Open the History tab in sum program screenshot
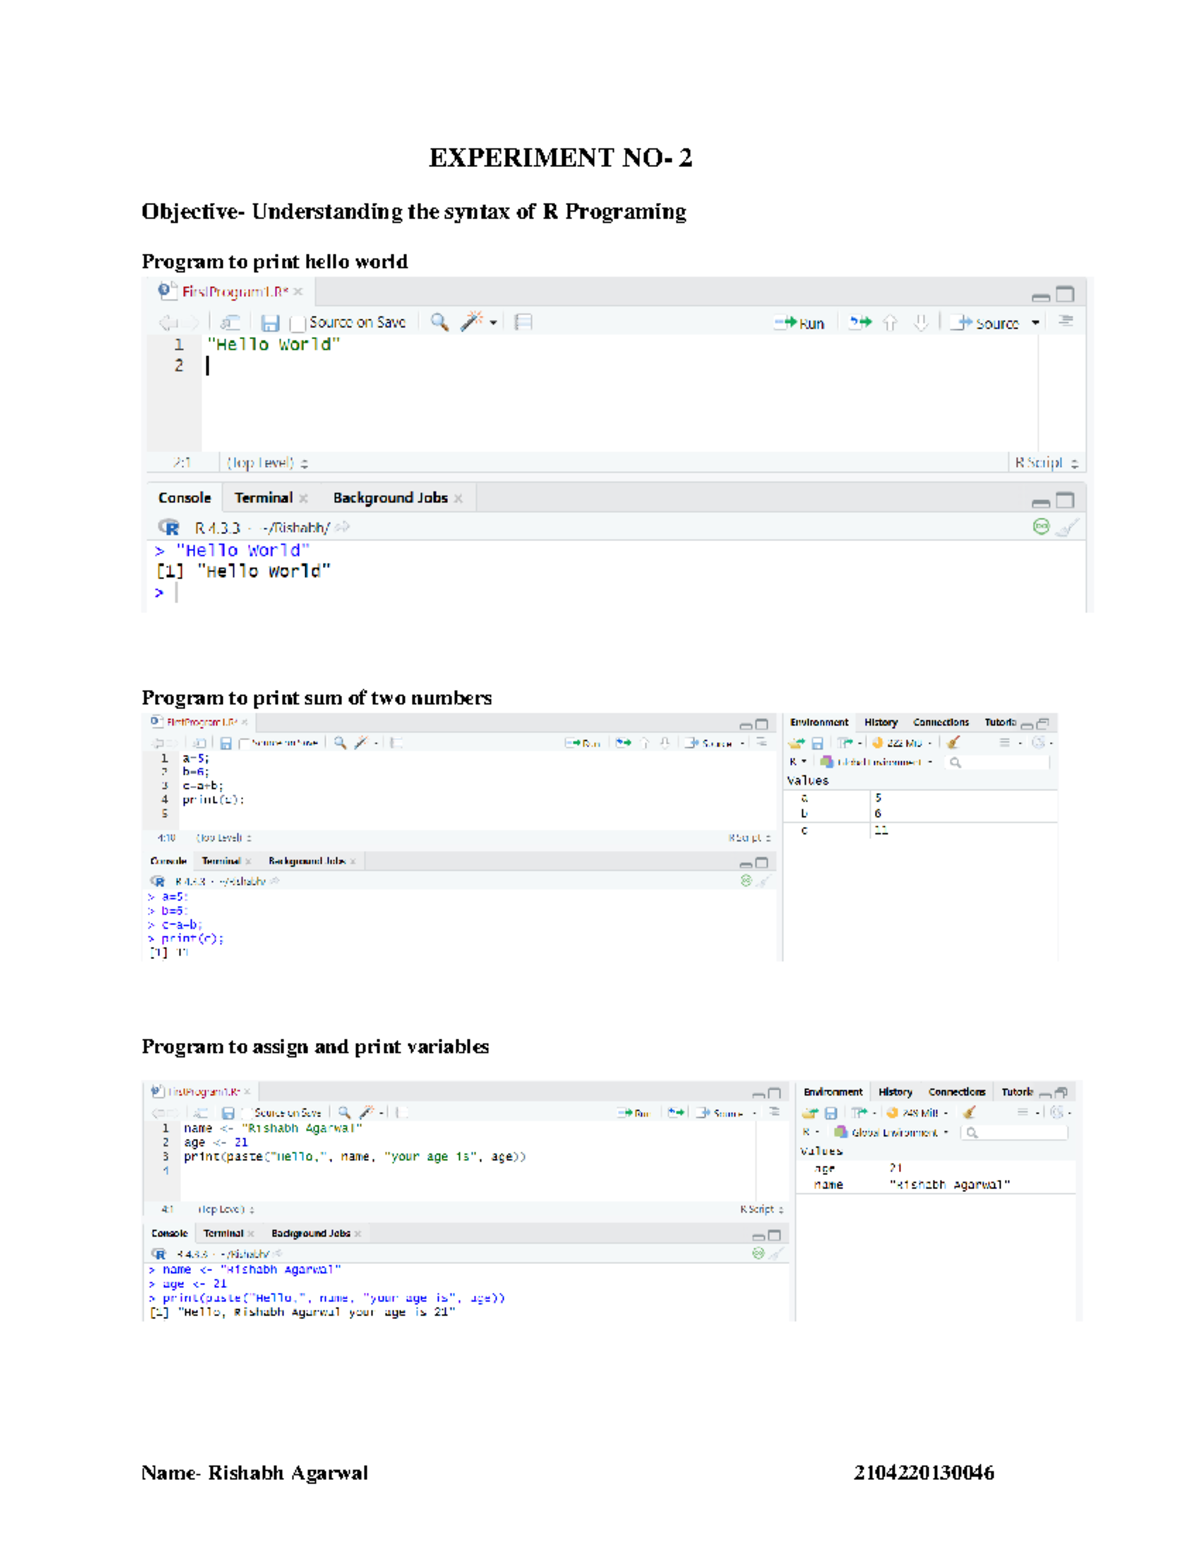 coord(881,722)
